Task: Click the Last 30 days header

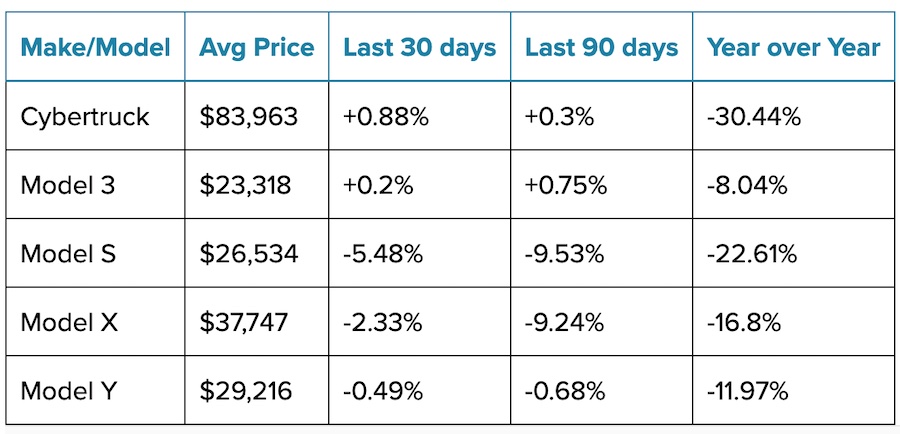Action: point(418,47)
